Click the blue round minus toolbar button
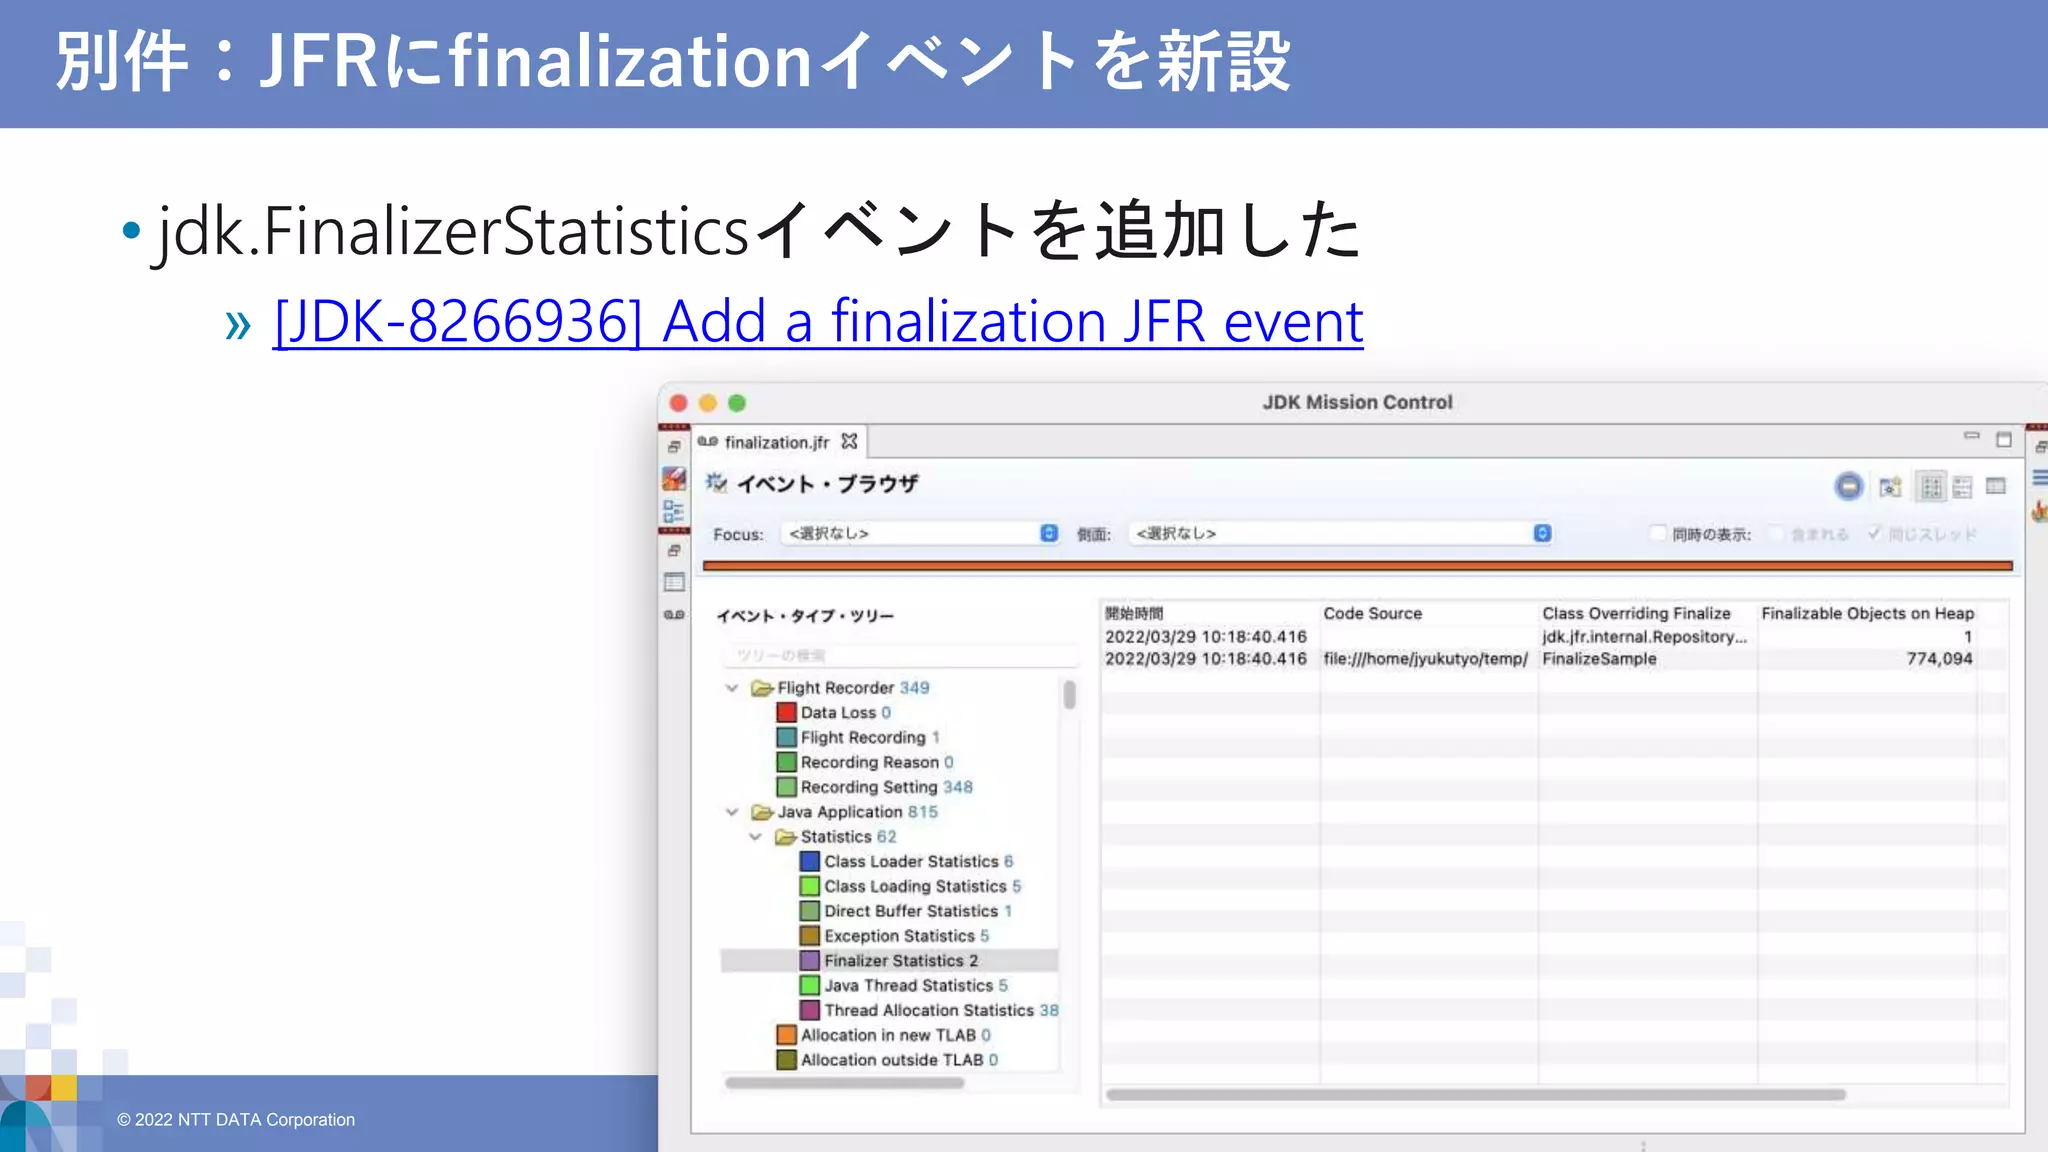Viewport: 2048px width, 1152px height. tap(1849, 486)
